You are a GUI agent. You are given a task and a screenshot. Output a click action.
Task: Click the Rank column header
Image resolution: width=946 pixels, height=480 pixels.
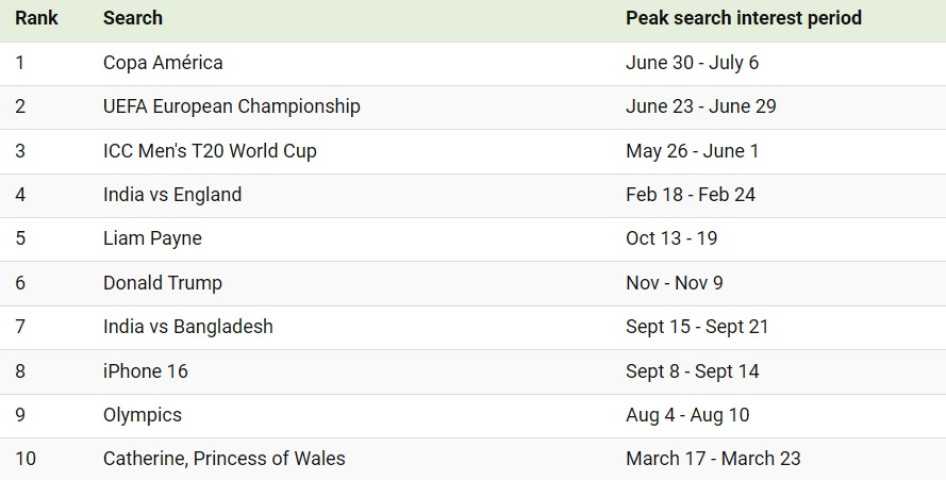[x=37, y=18]
